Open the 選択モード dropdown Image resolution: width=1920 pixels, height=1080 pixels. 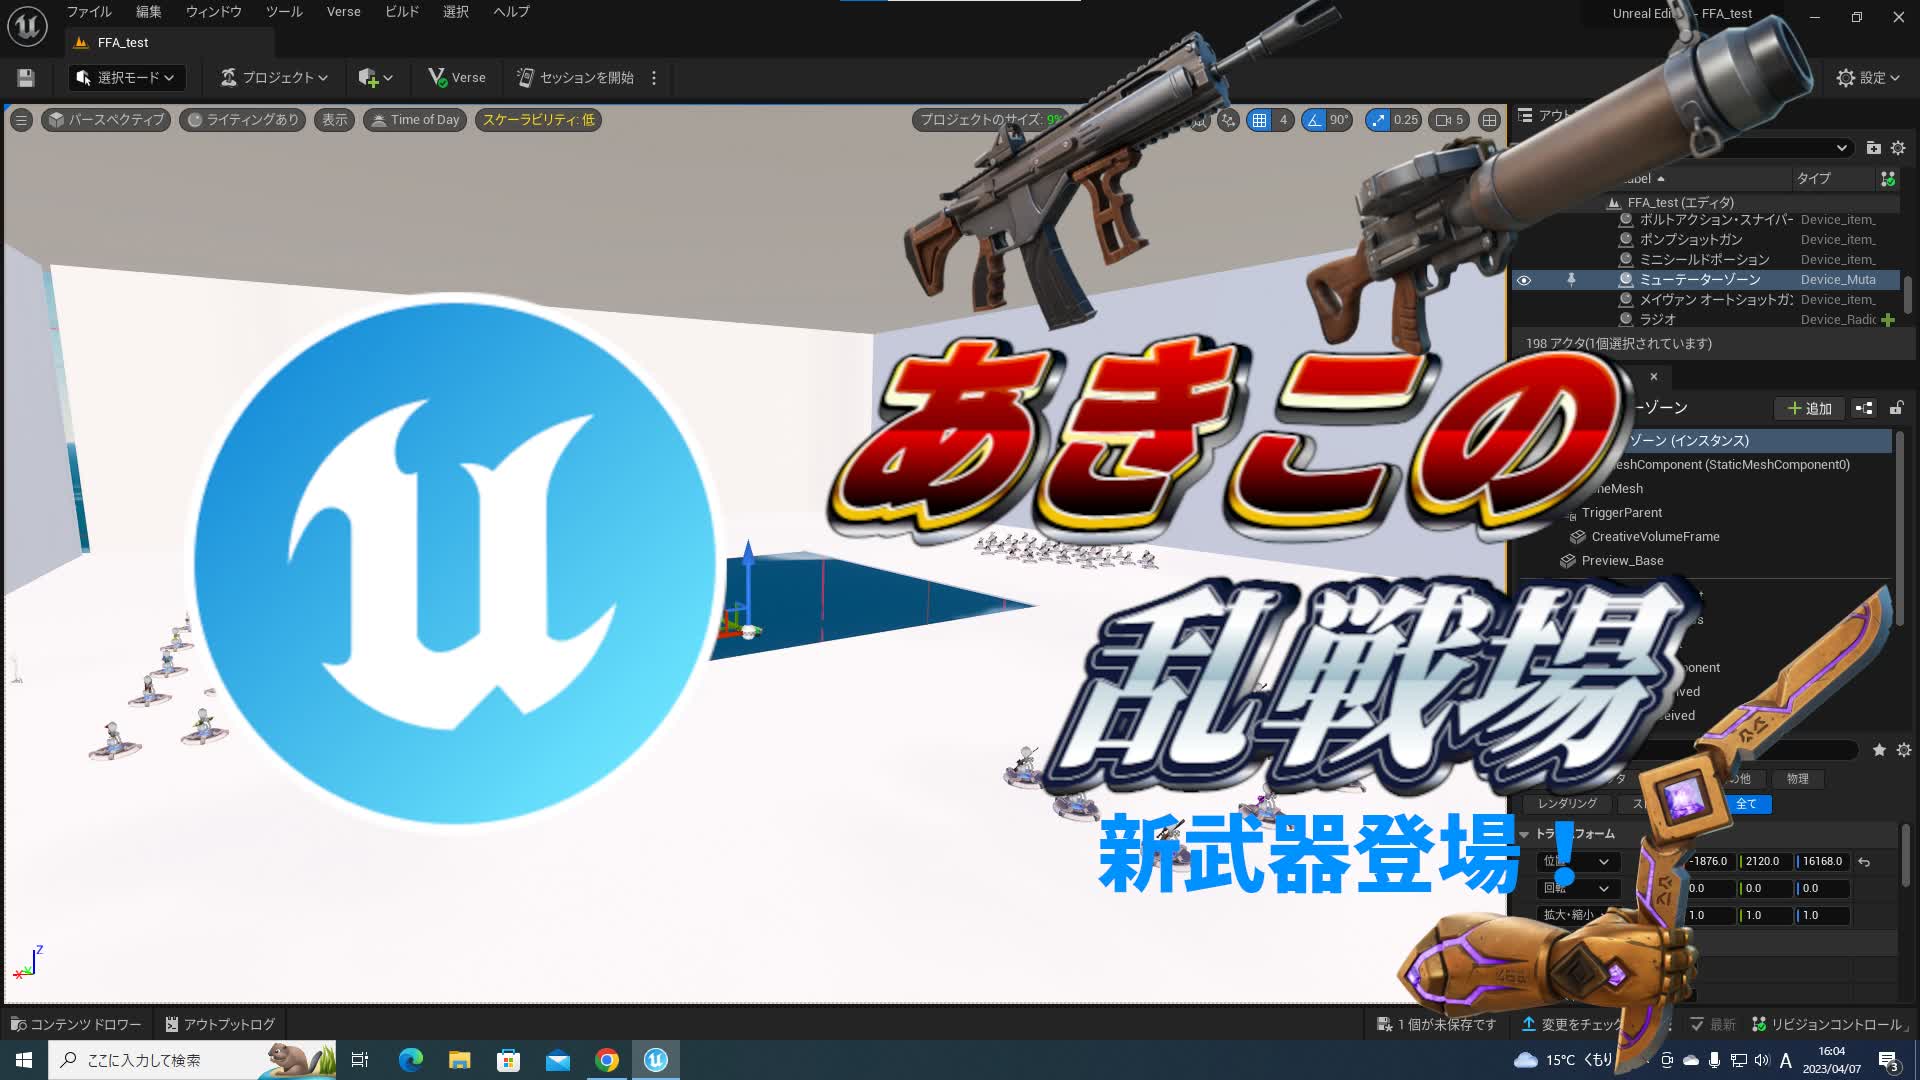(126, 78)
